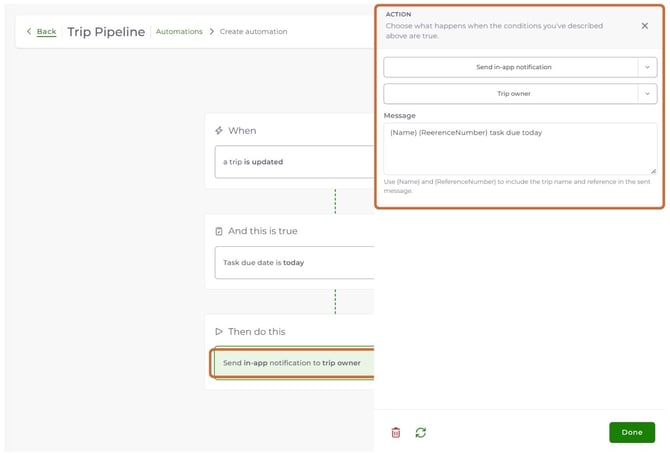Click the Done button
Viewport: 670px width, 455px height.
[632, 432]
